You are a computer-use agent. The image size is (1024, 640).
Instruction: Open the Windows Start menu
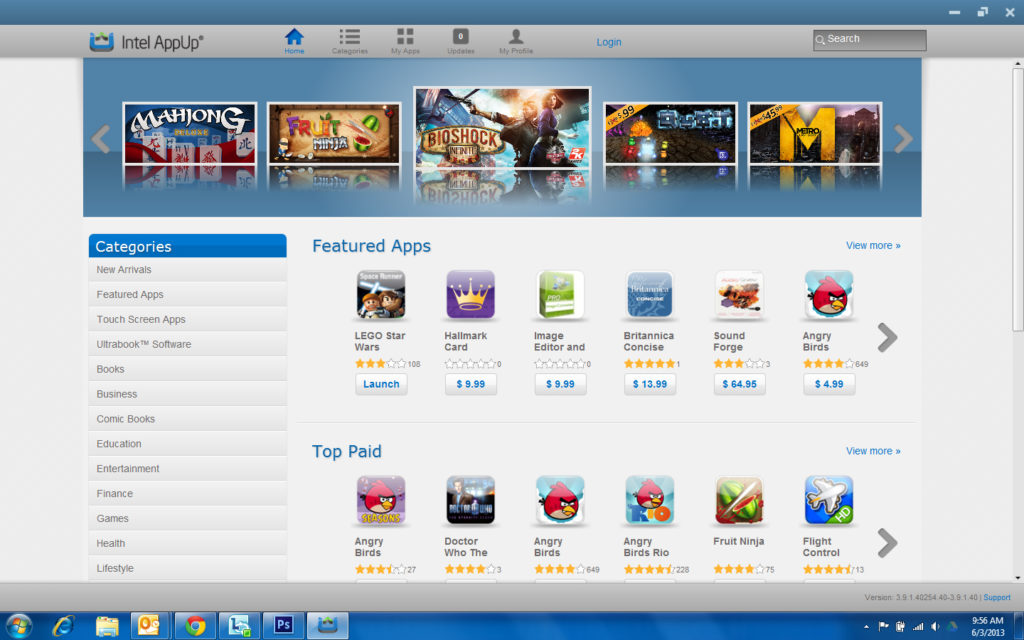[x=18, y=626]
